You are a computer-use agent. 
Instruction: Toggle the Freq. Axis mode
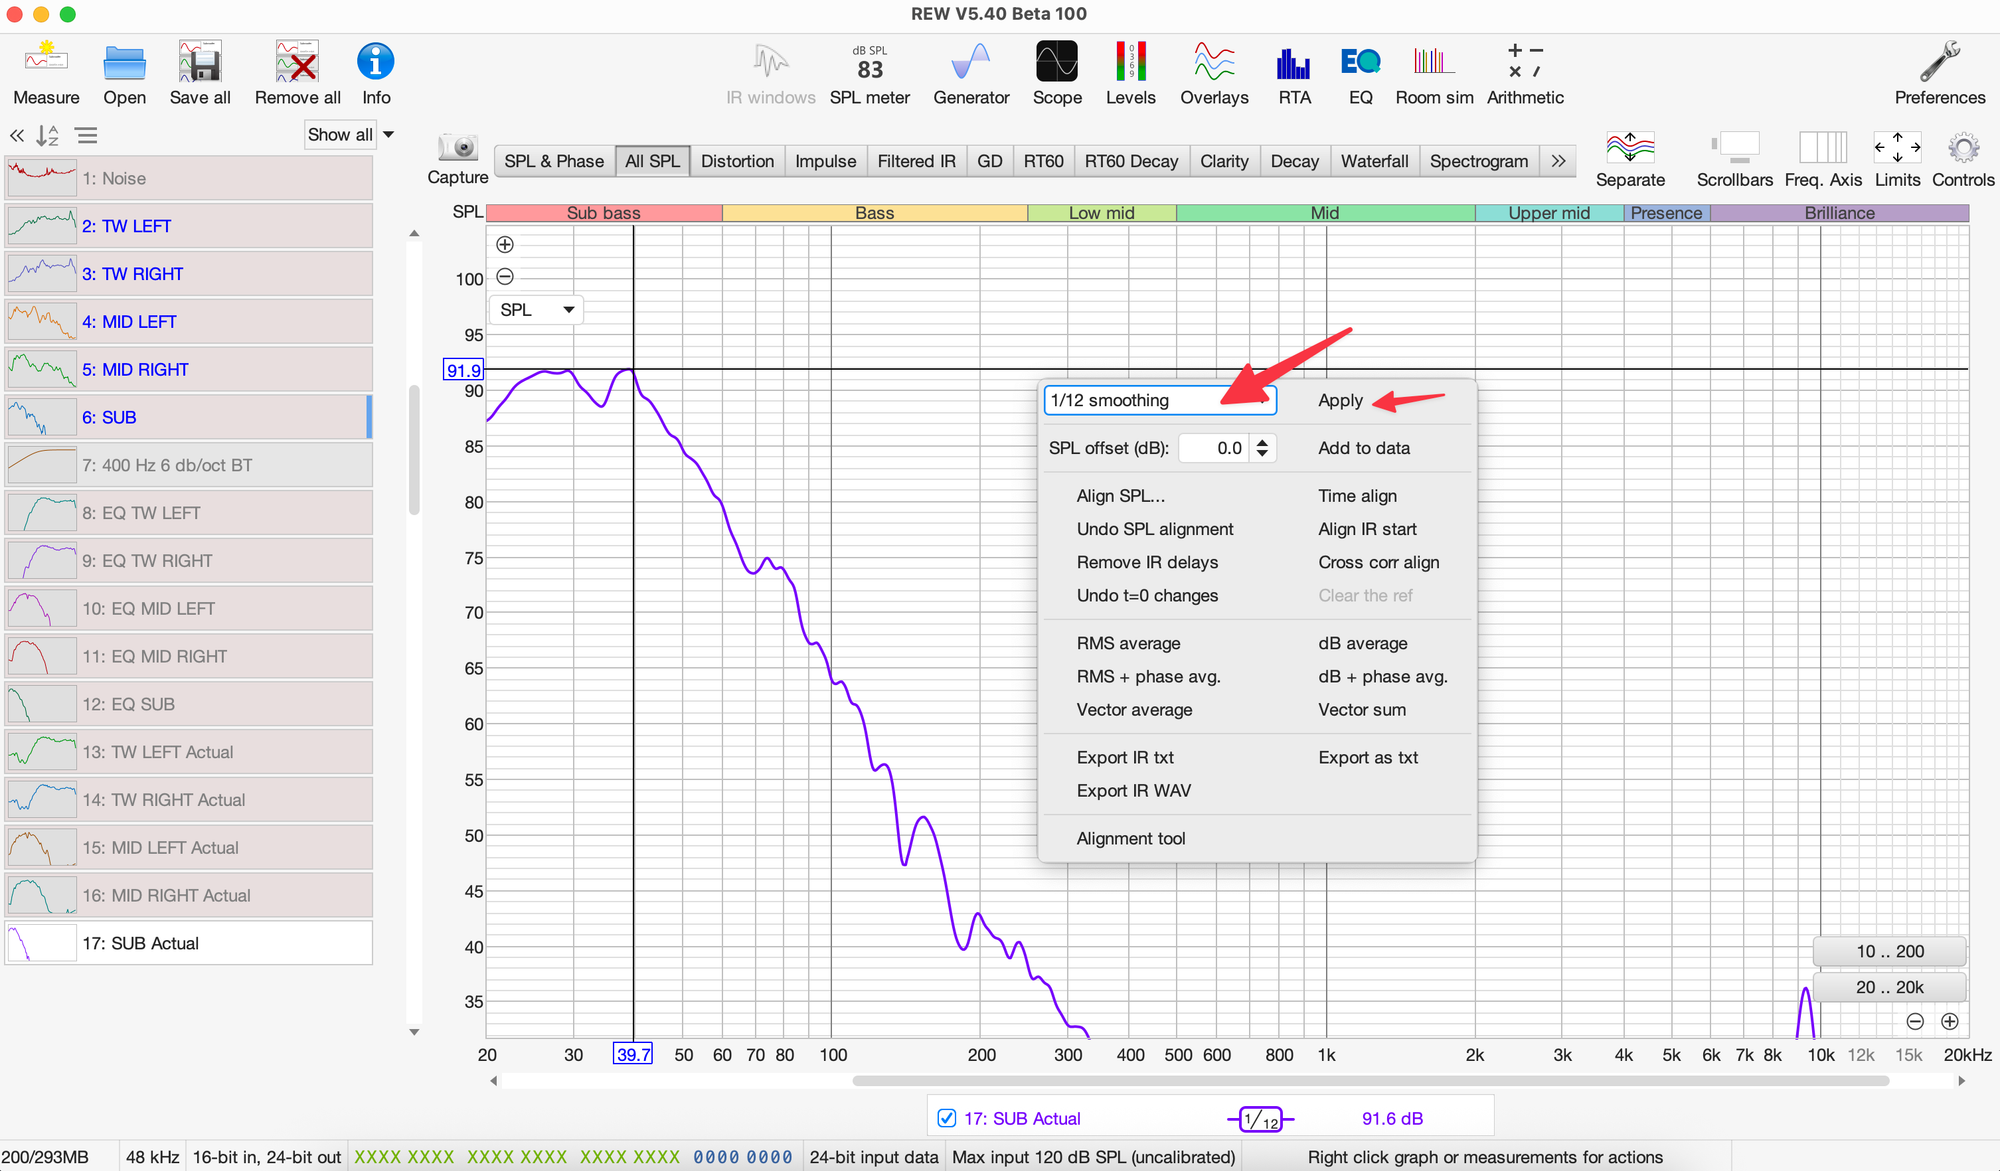coord(1822,148)
